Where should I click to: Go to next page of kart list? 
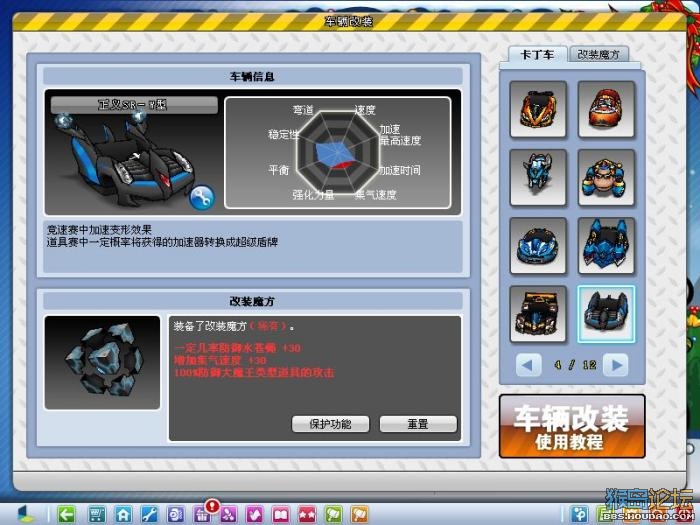click(x=616, y=365)
